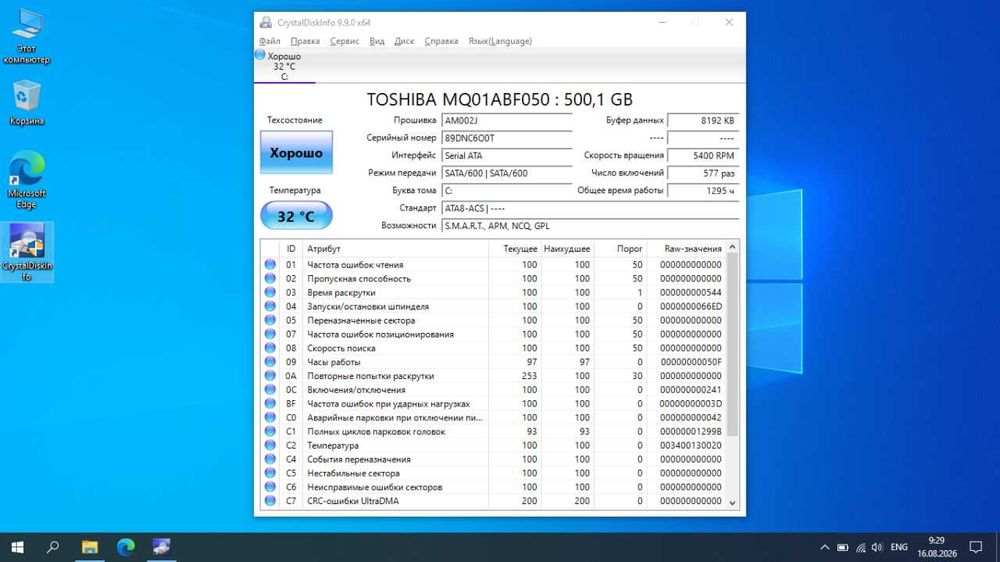Open the Правка menu

click(305, 41)
